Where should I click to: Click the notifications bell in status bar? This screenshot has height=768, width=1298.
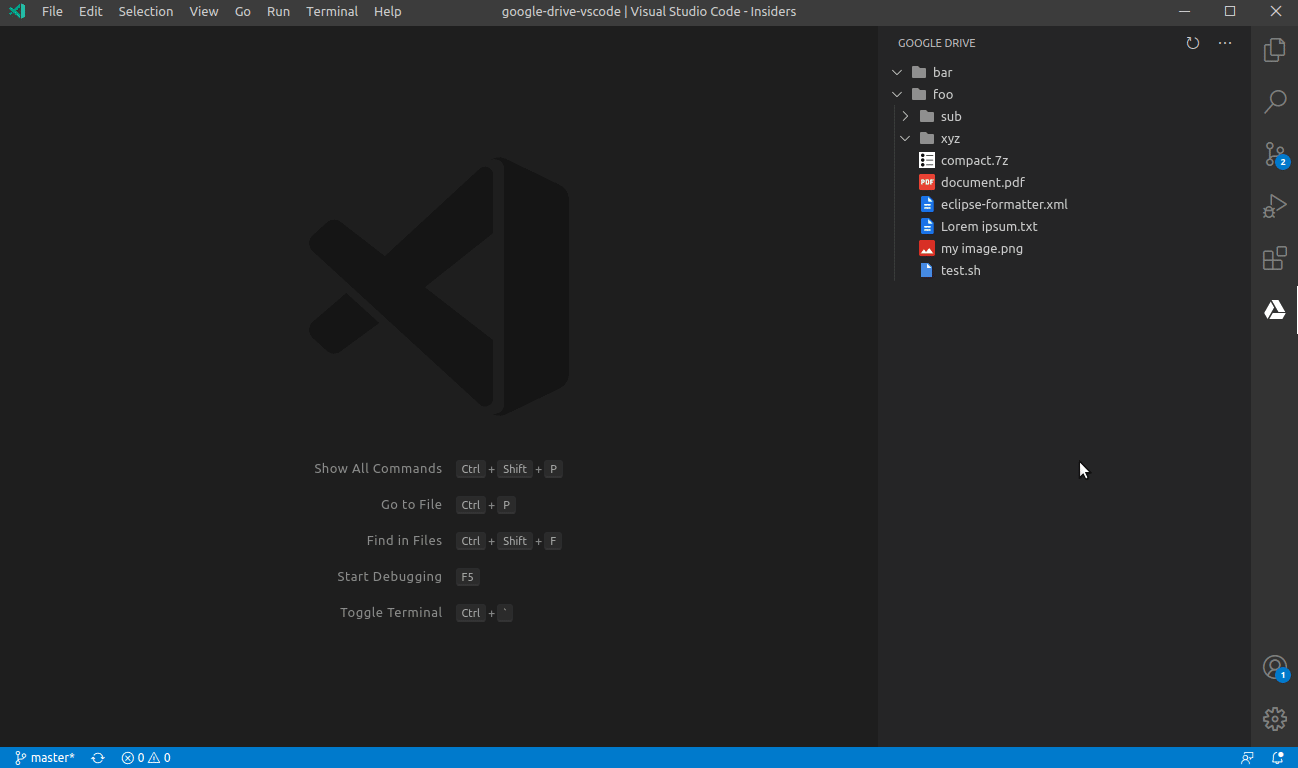click(1277, 758)
